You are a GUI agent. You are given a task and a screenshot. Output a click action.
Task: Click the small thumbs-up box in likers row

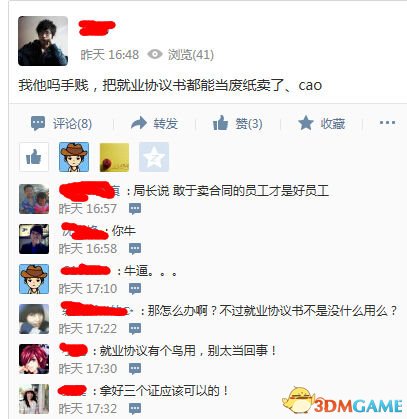click(x=34, y=157)
